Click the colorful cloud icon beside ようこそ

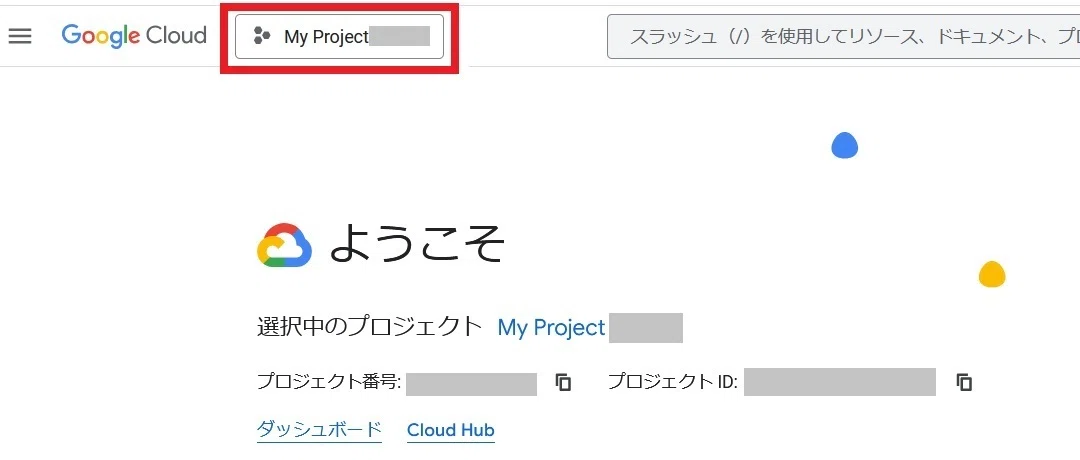[x=284, y=245]
